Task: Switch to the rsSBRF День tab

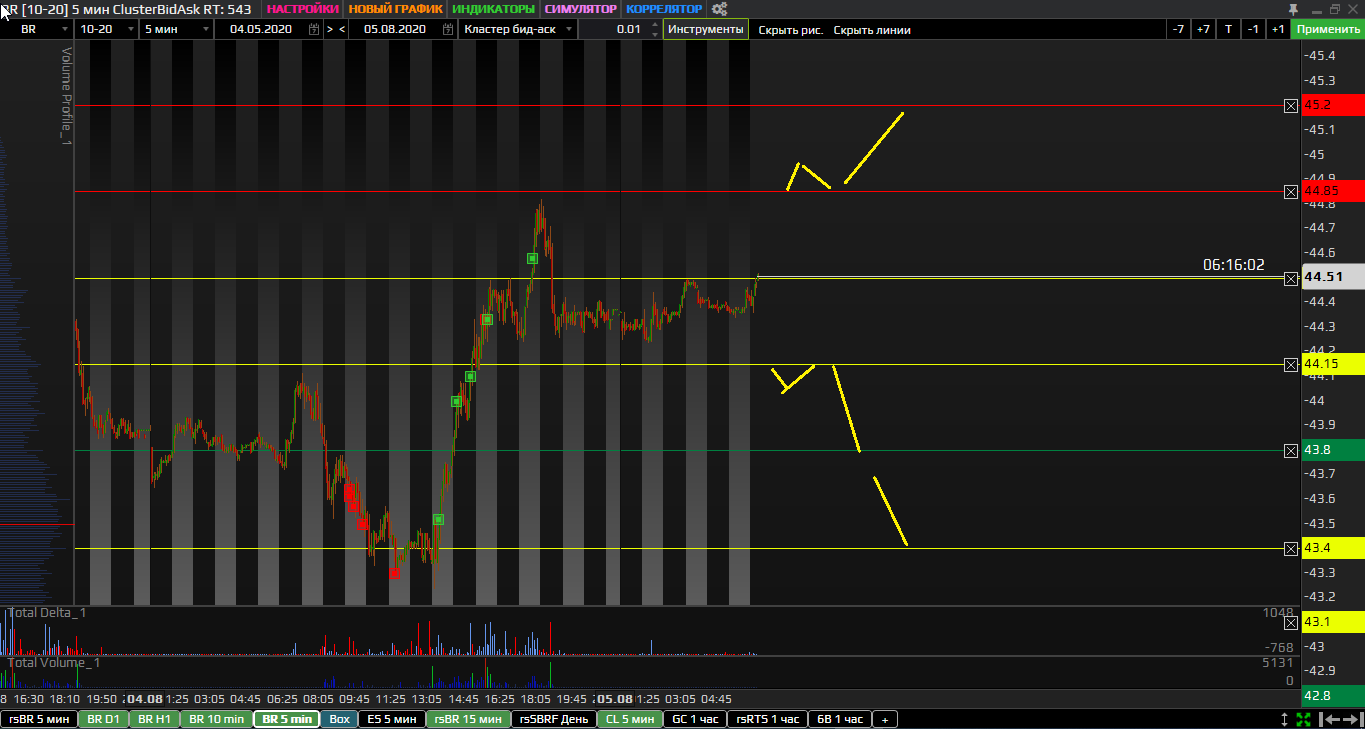Action: (x=554, y=719)
